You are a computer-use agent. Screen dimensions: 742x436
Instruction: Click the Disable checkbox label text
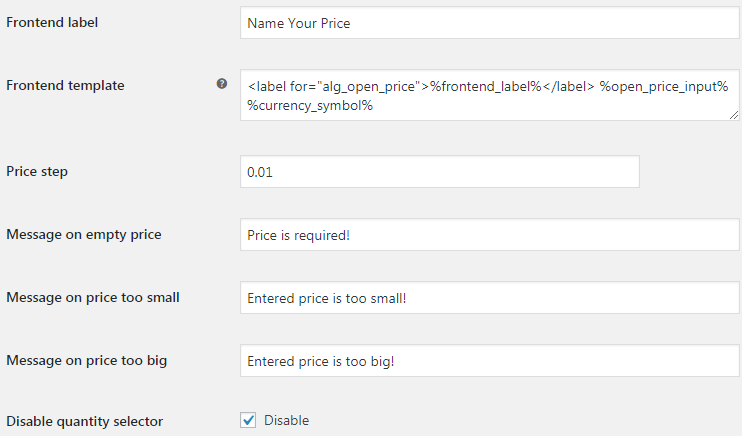(x=286, y=420)
